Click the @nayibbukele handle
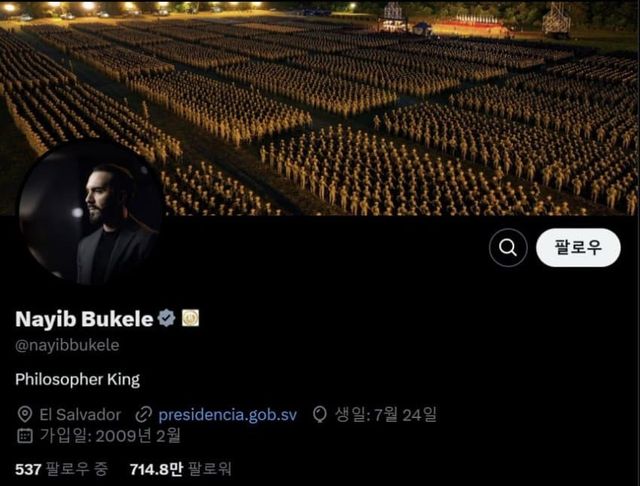 [67, 346]
